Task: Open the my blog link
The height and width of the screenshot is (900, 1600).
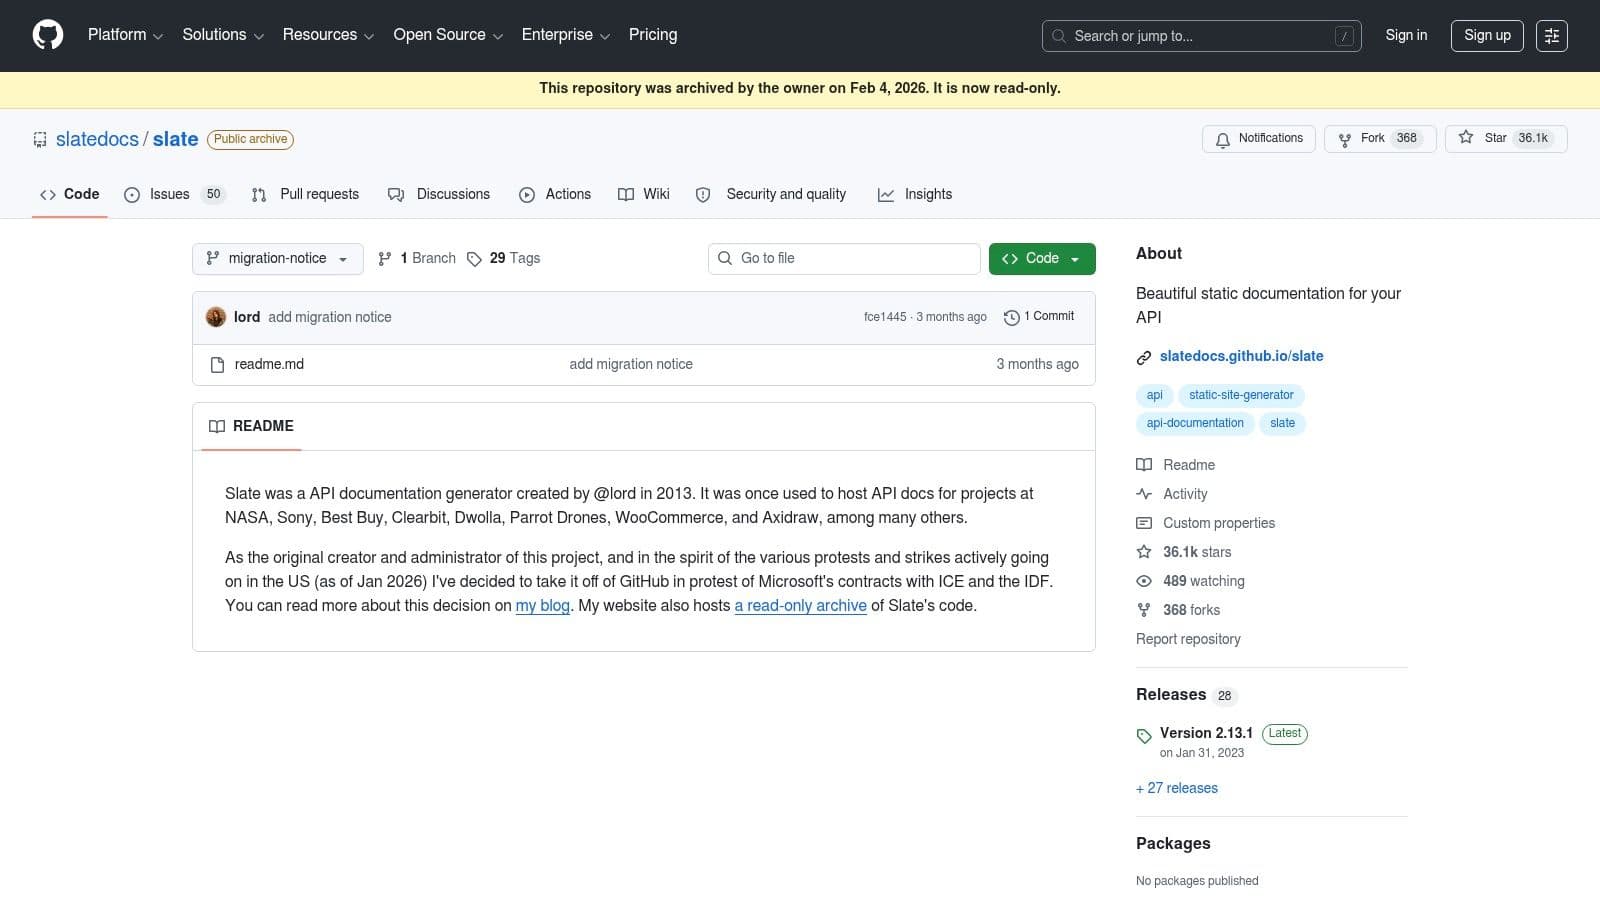Action: coord(543,605)
